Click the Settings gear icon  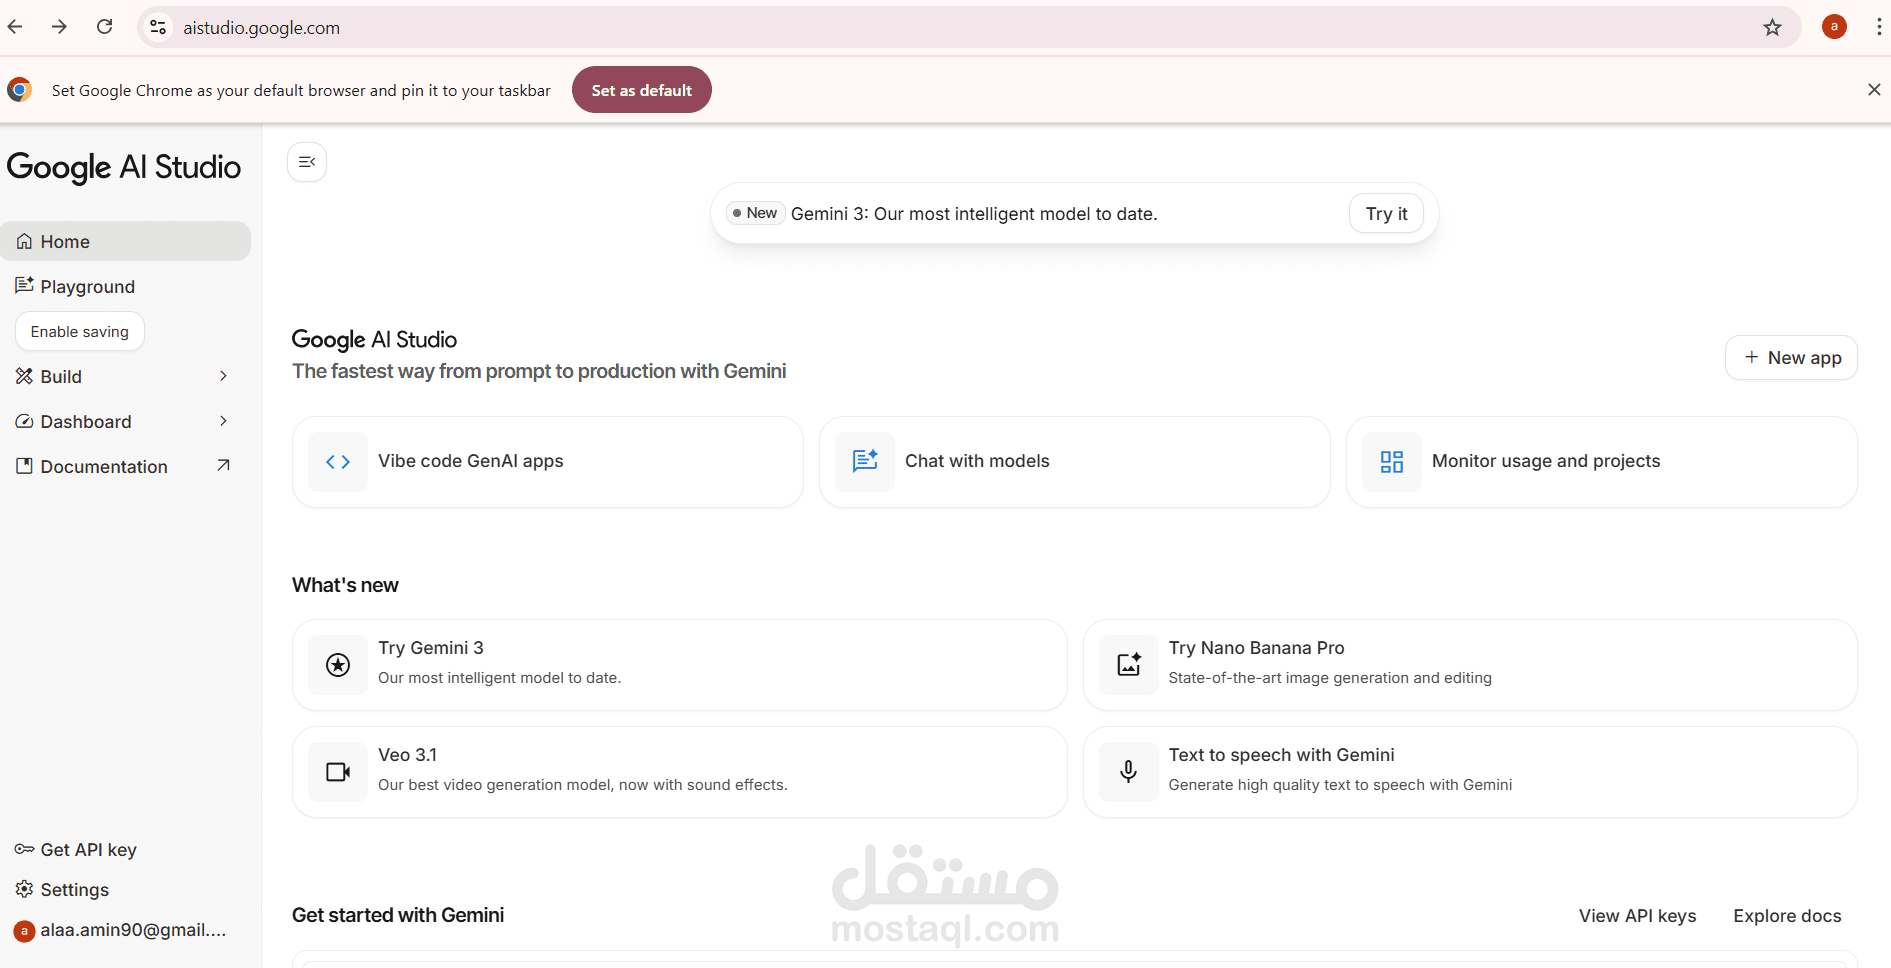click(24, 889)
